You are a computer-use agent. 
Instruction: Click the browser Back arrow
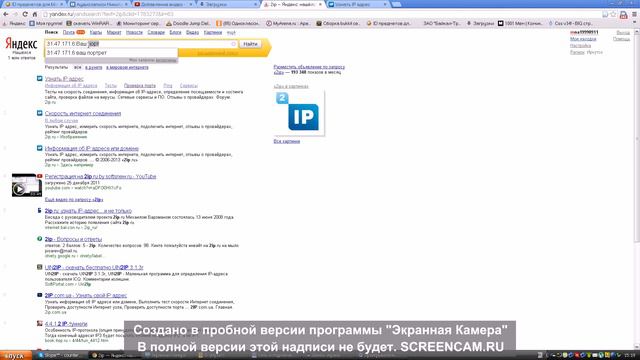pyautogui.click(x=6, y=14)
